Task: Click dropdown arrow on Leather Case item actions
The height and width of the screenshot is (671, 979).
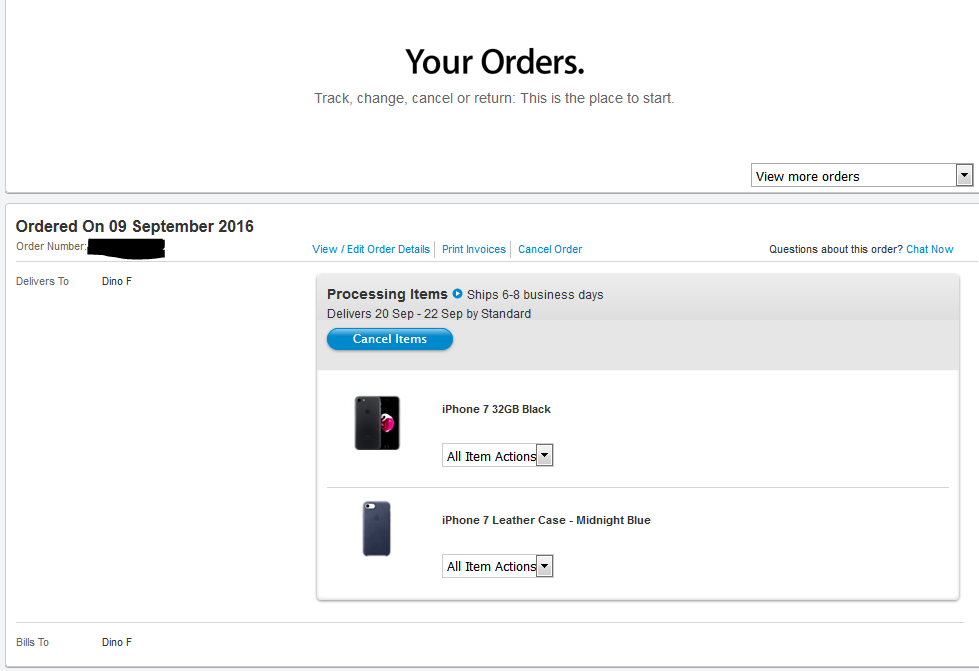Action: pos(544,566)
